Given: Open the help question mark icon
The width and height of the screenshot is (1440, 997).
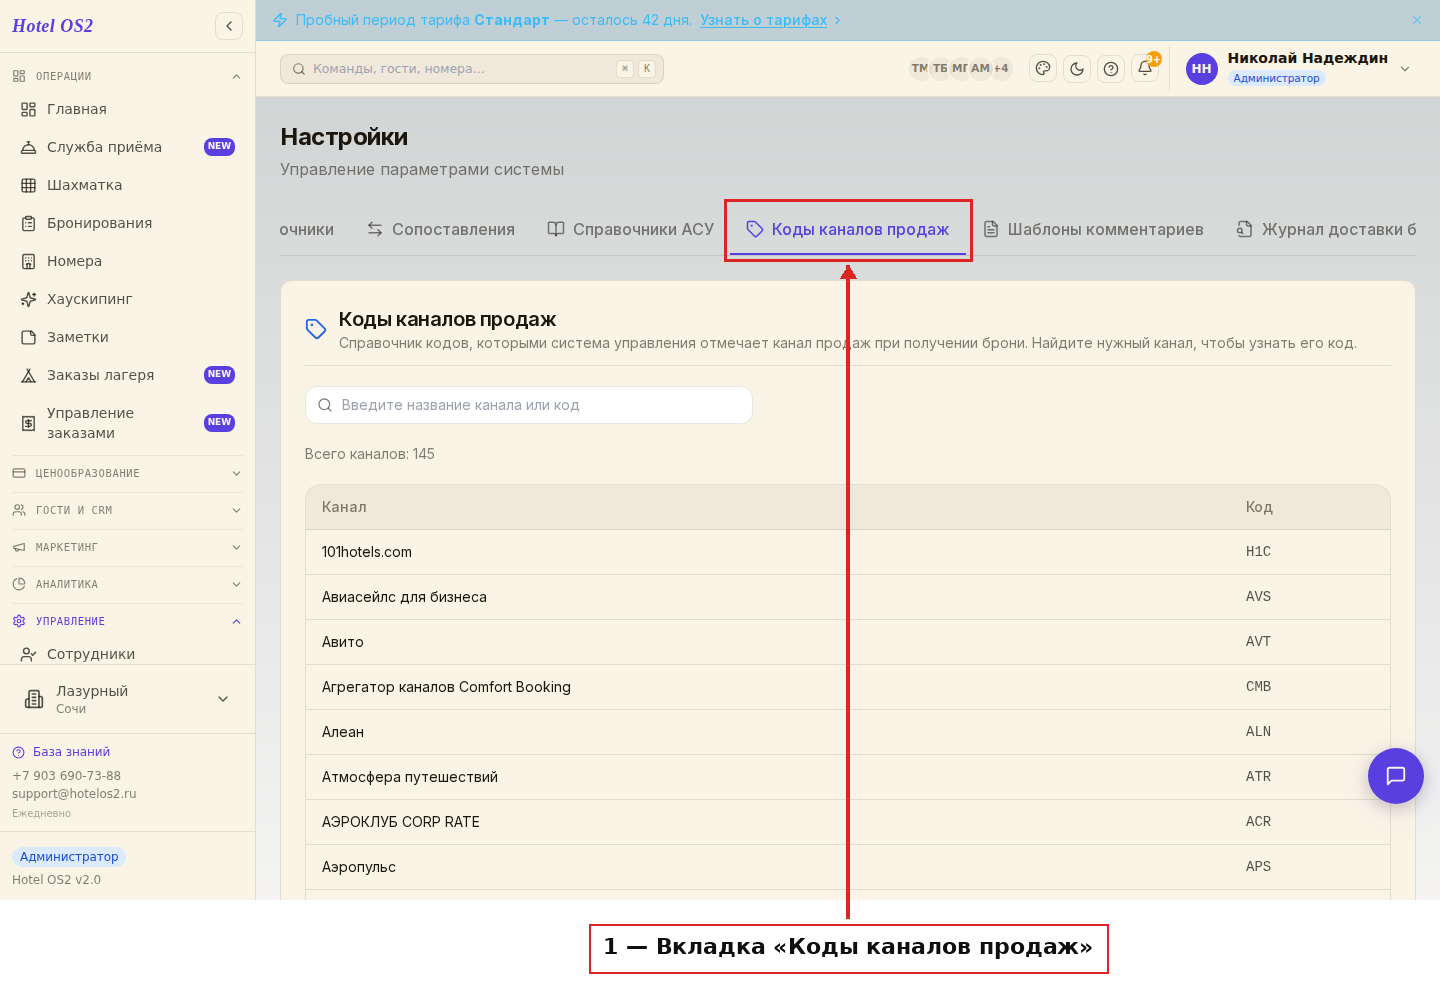Looking at the screenshot, I should point(1111,69).
